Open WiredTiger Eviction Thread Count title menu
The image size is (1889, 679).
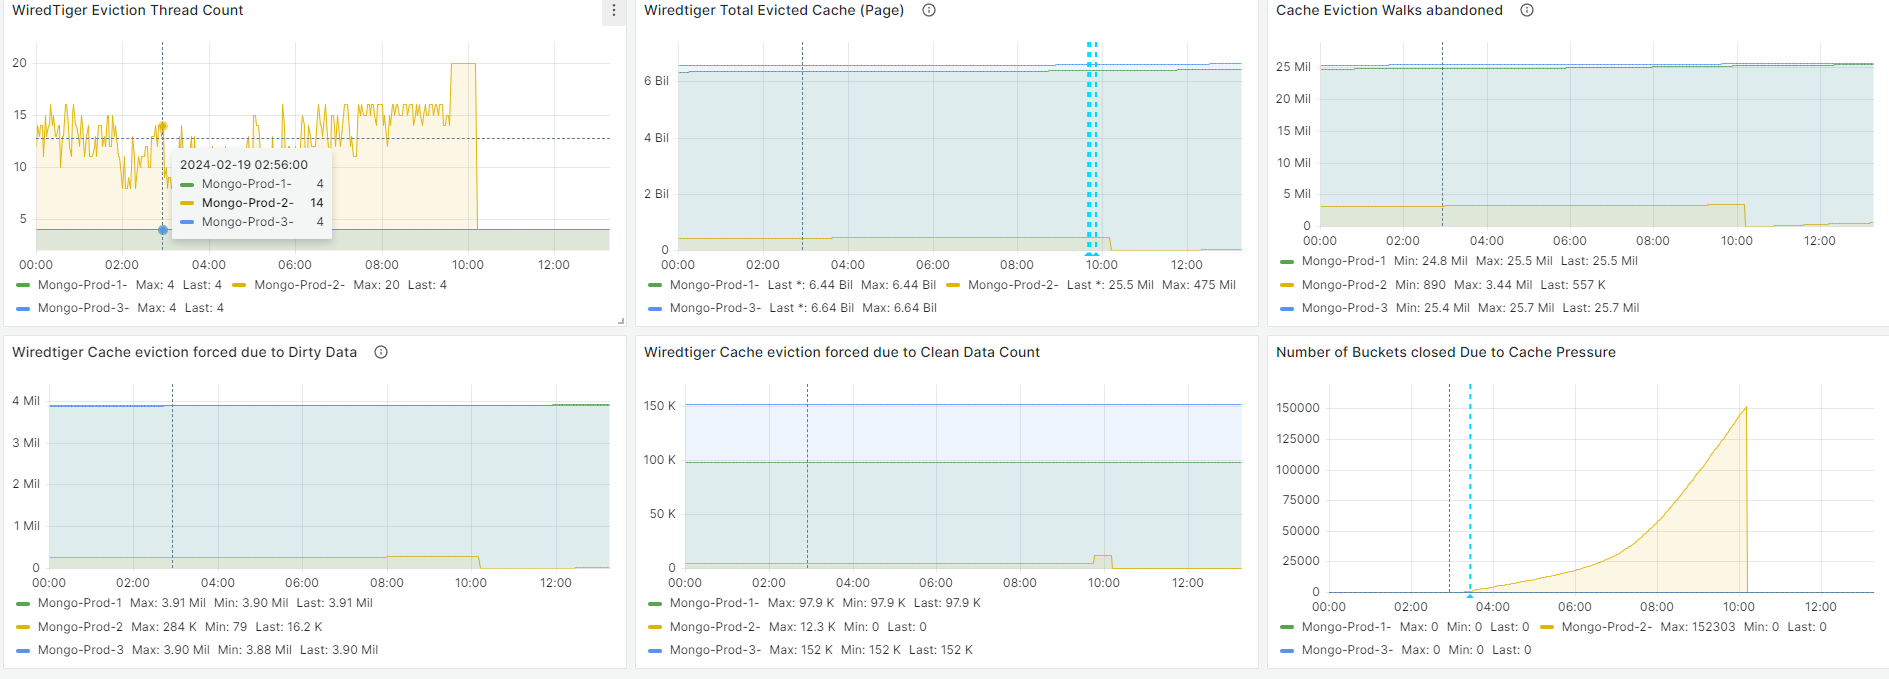127,11
